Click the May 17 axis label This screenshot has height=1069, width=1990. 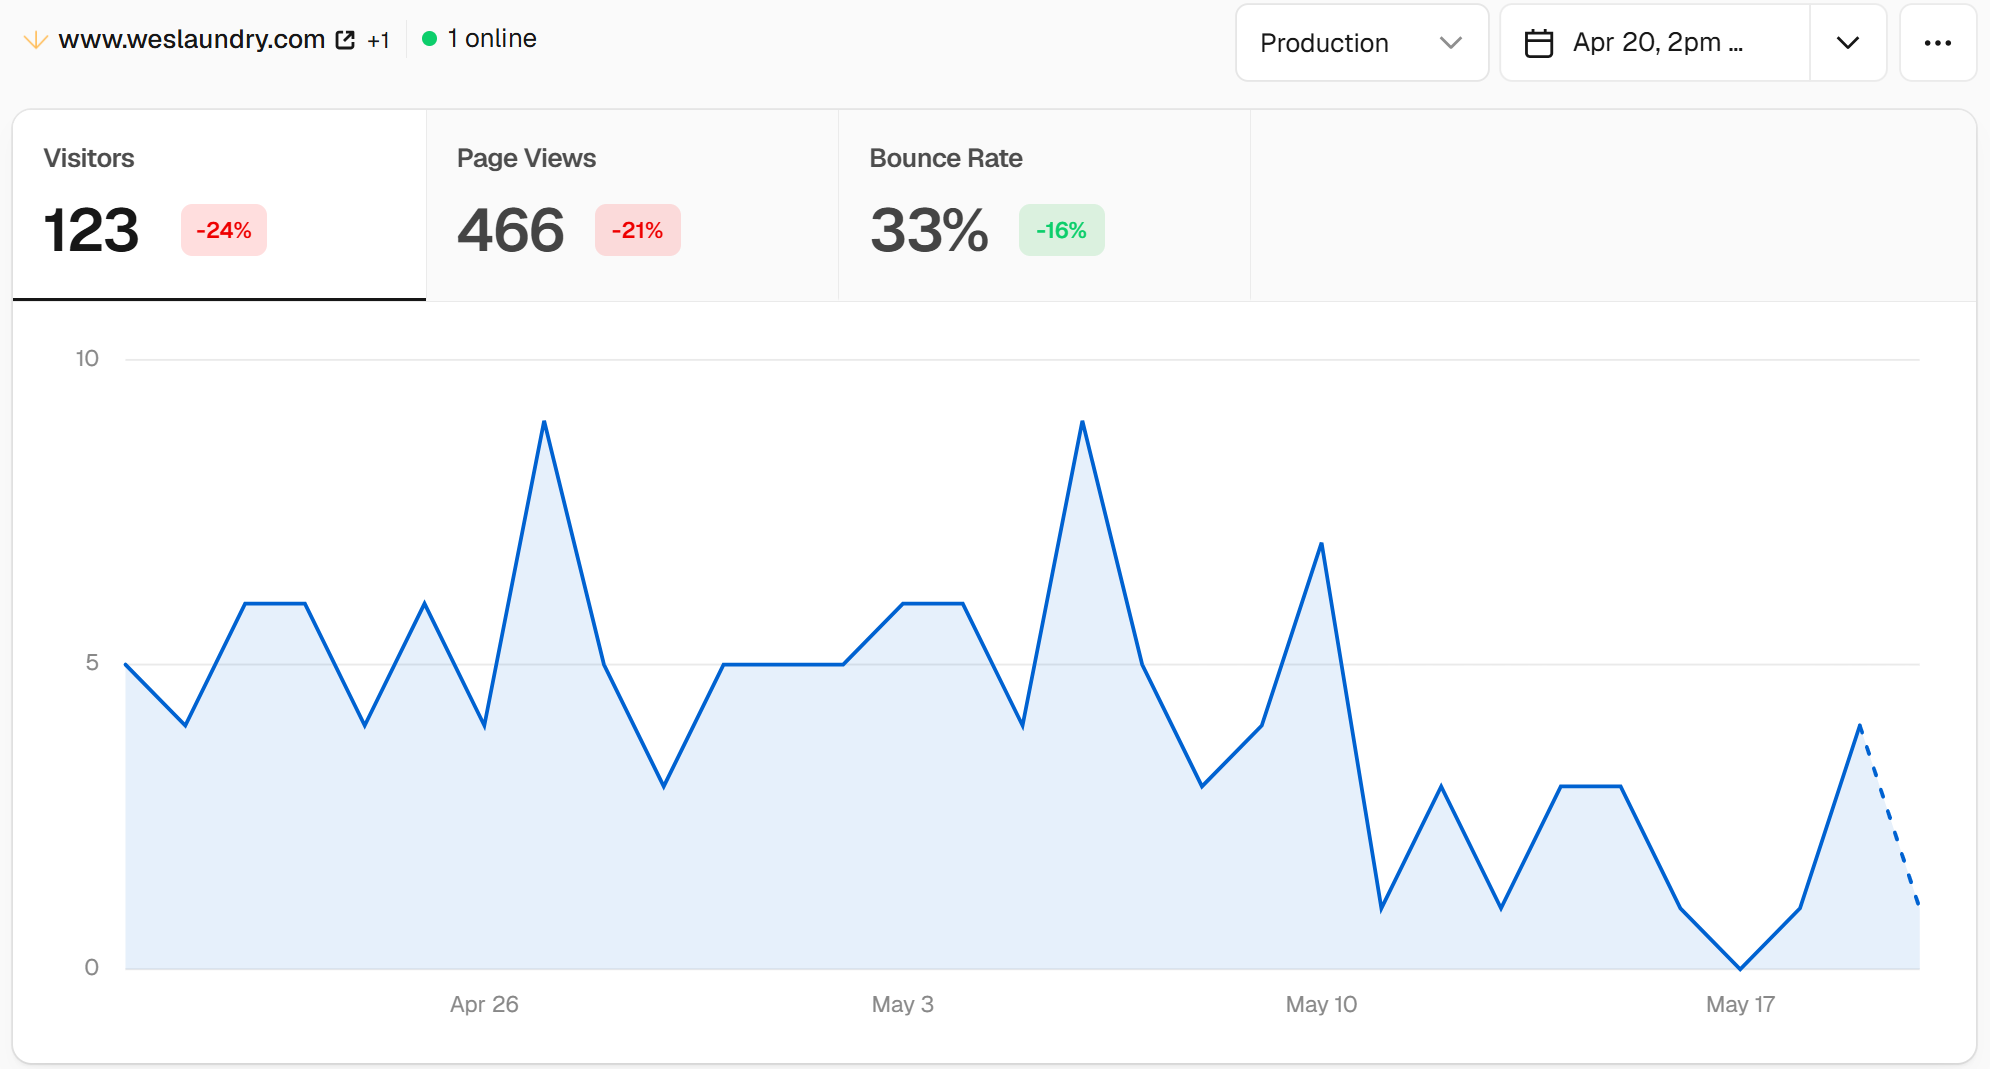click(1740, 1004)
